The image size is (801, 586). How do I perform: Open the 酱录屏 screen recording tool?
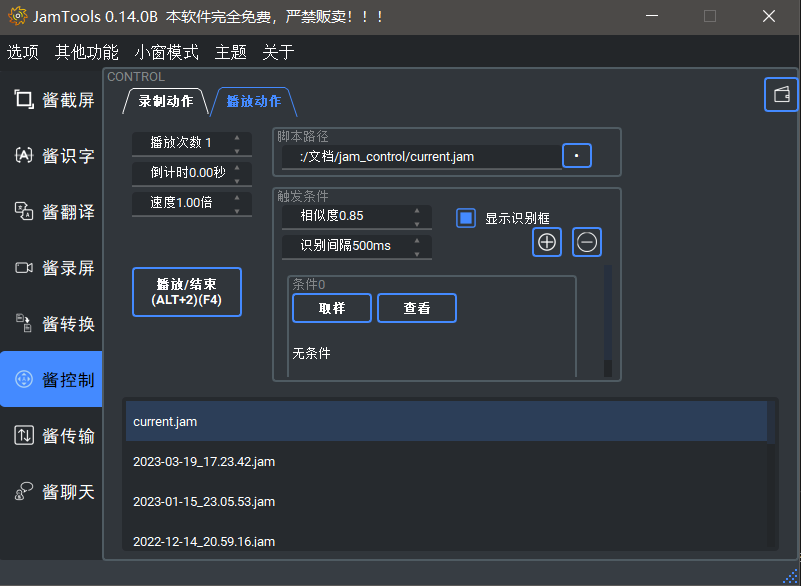51,268
